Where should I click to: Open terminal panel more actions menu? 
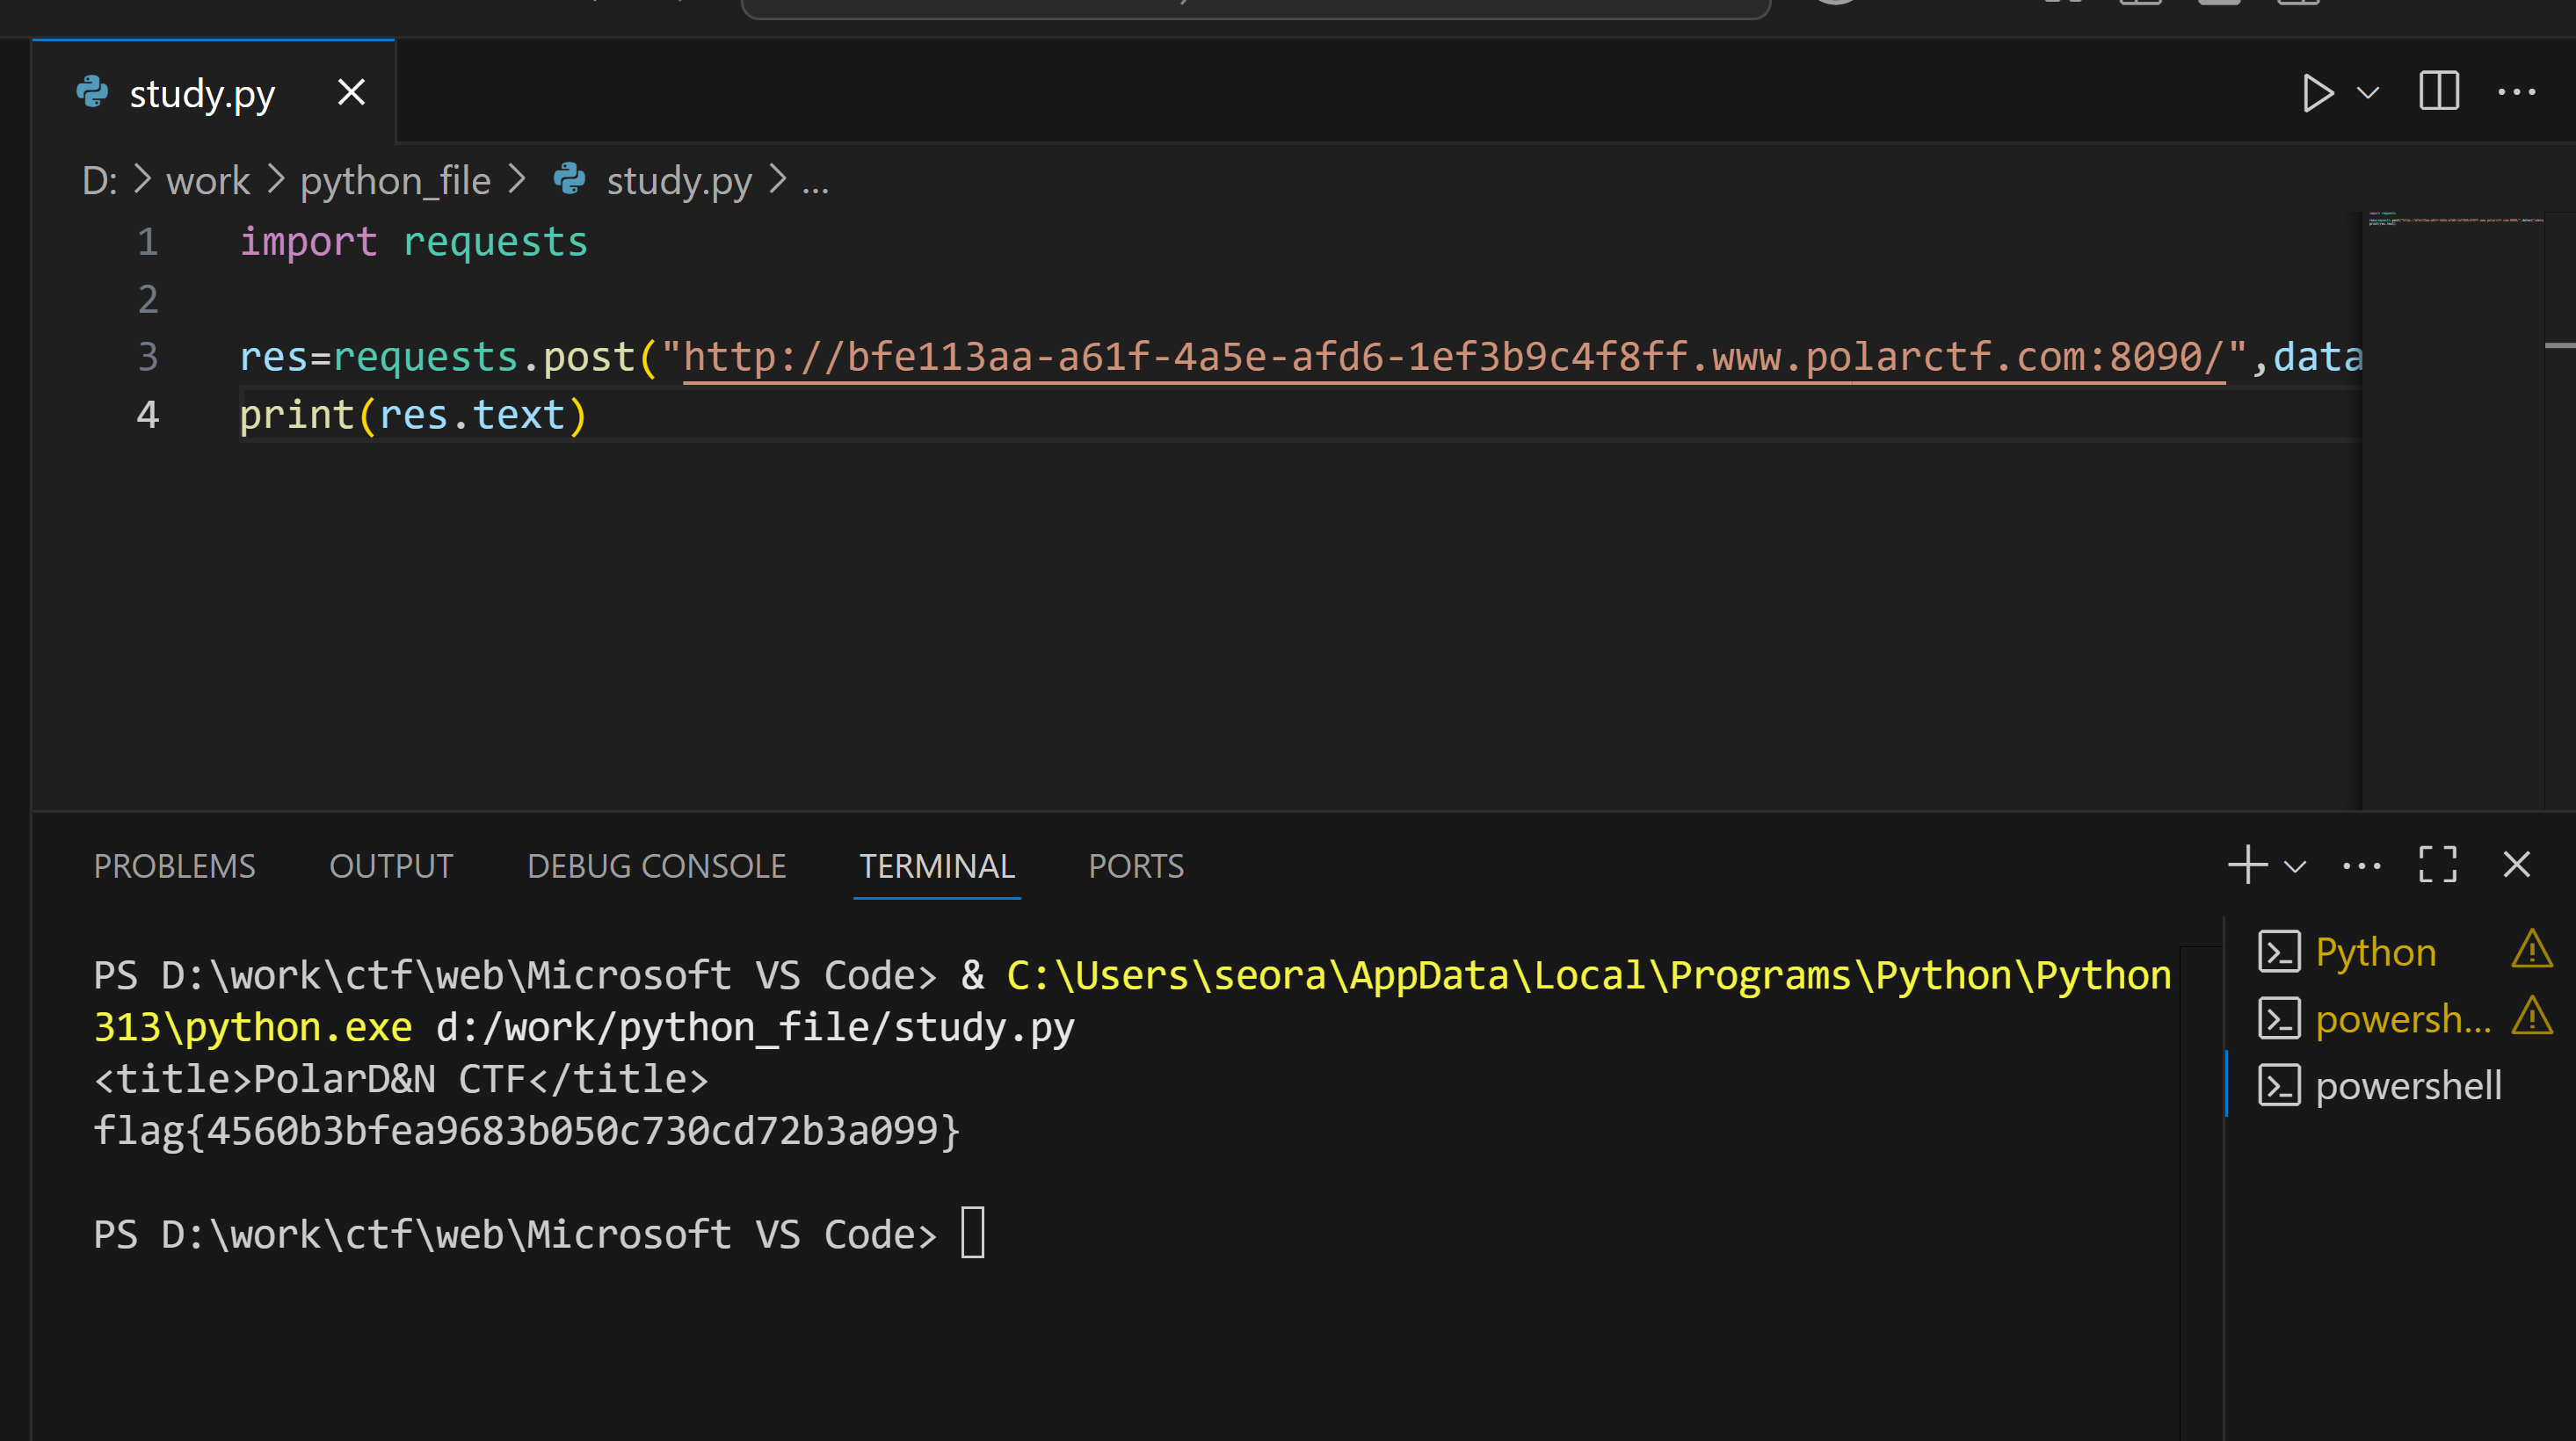click(x=2361, y=866)
